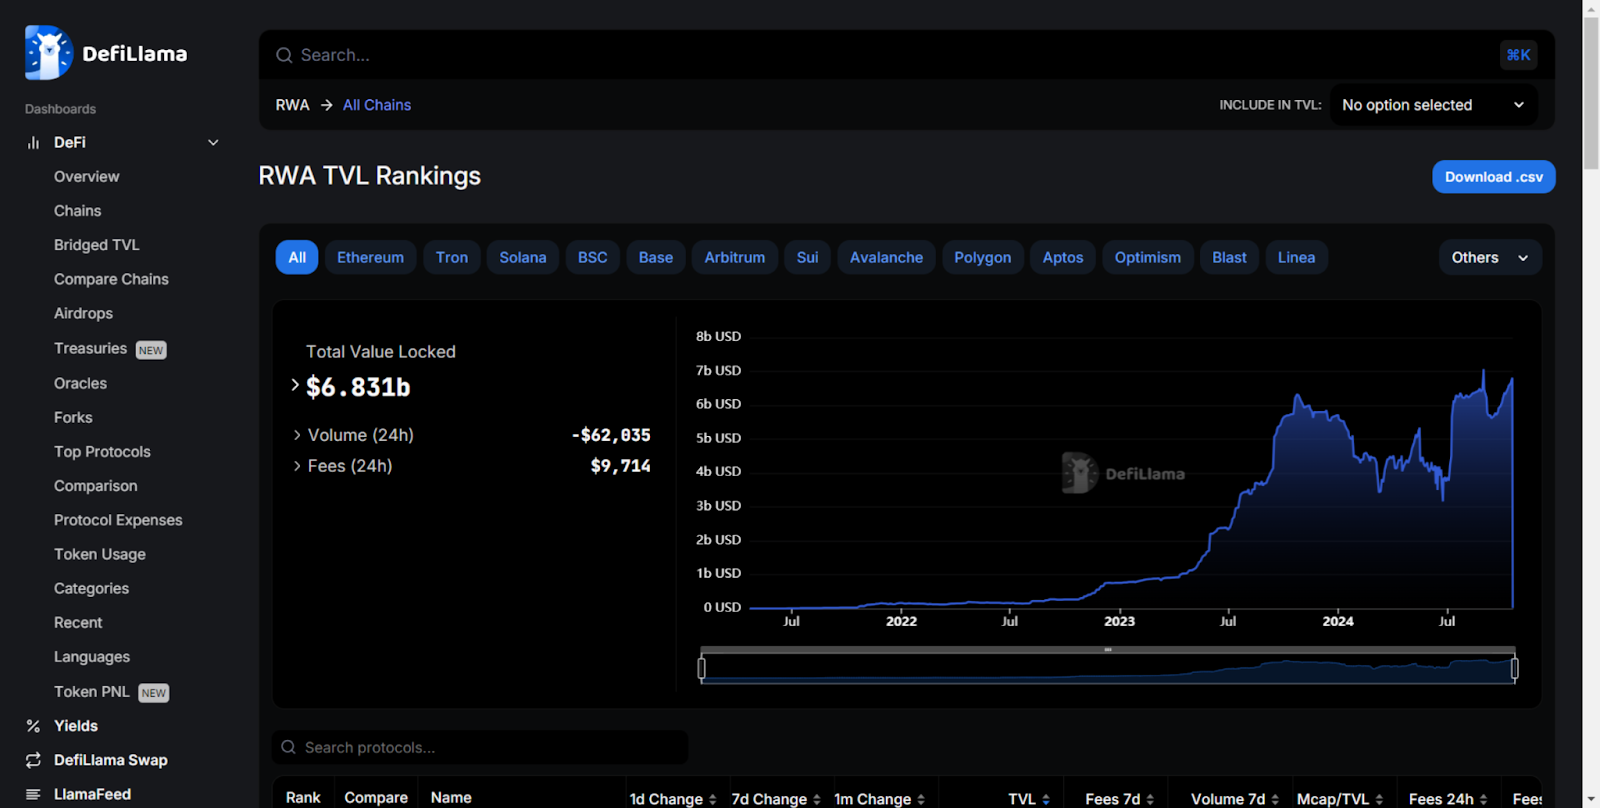Image resolution: width=1600 pixels, height=808 pixels.
Task: Open Token PNL in the sidebar
Action: pos(92,692)
